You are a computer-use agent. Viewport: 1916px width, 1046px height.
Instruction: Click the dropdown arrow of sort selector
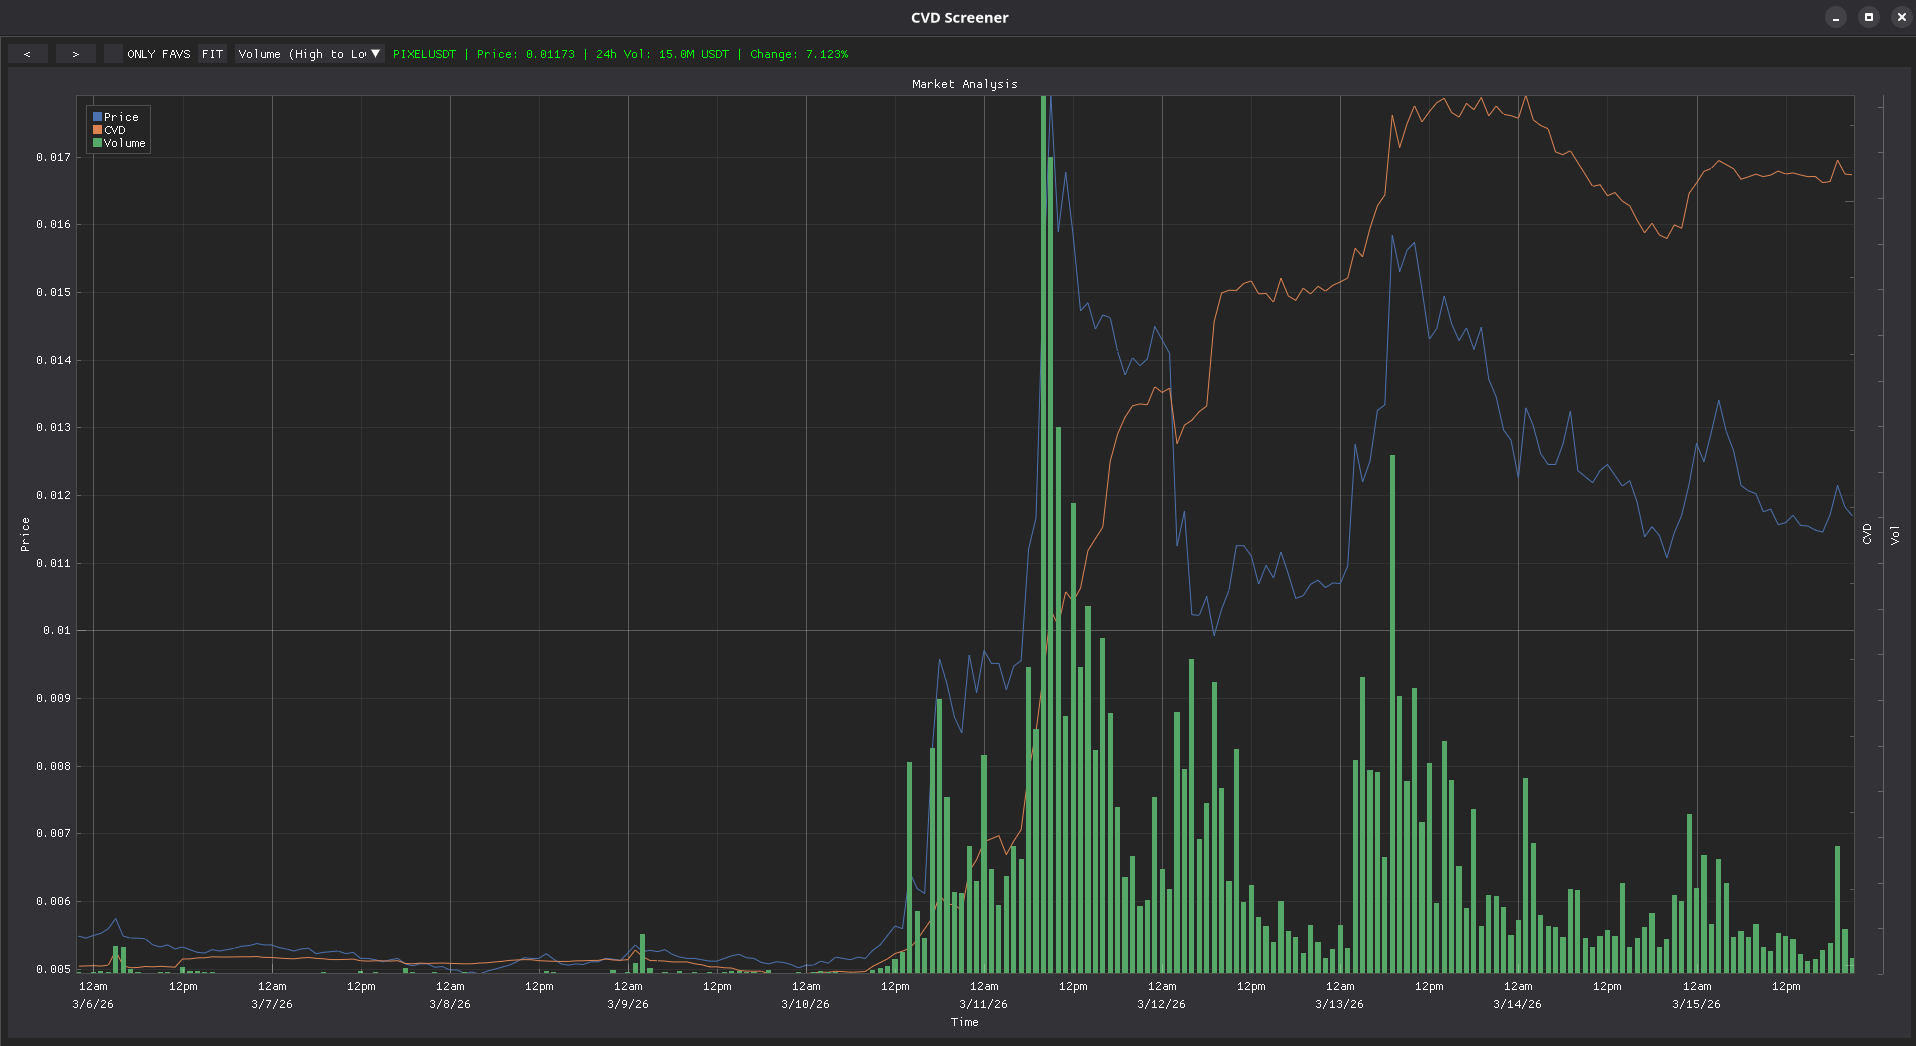pyautogui.click(x=375, y=54)
